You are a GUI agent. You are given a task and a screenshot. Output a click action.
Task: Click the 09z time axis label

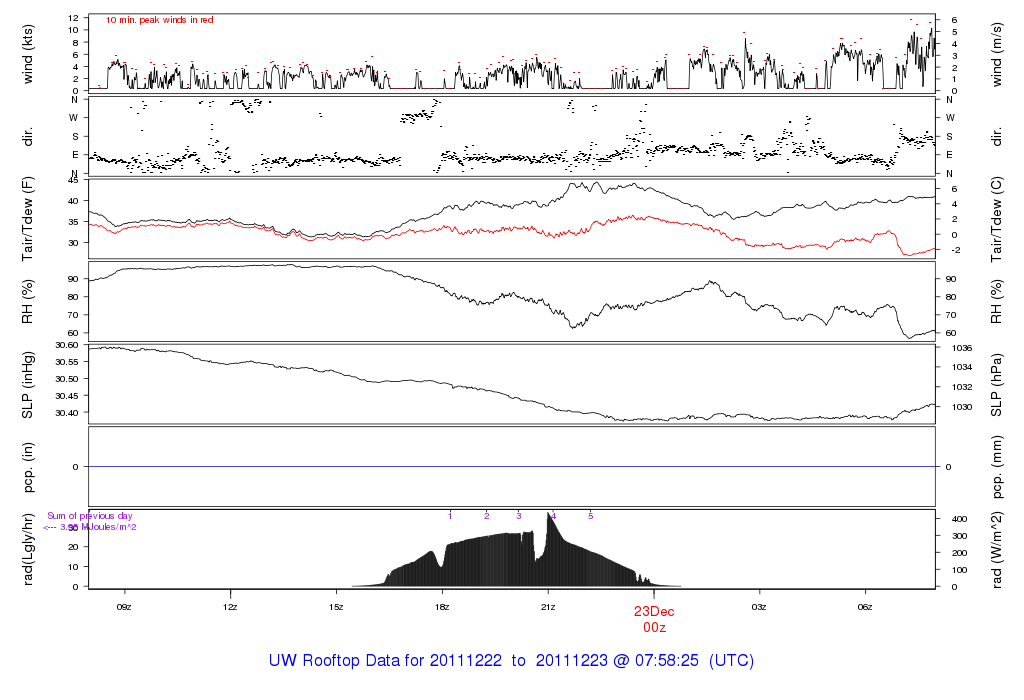point(124,606)
